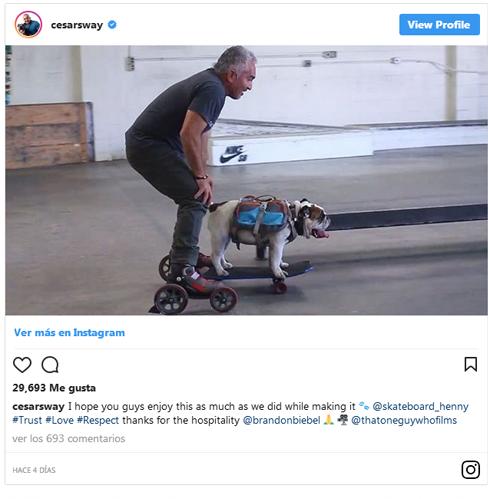488x499 pixels.
Task: Open the #Respect hashtag
Action: [x=98, y=420]
